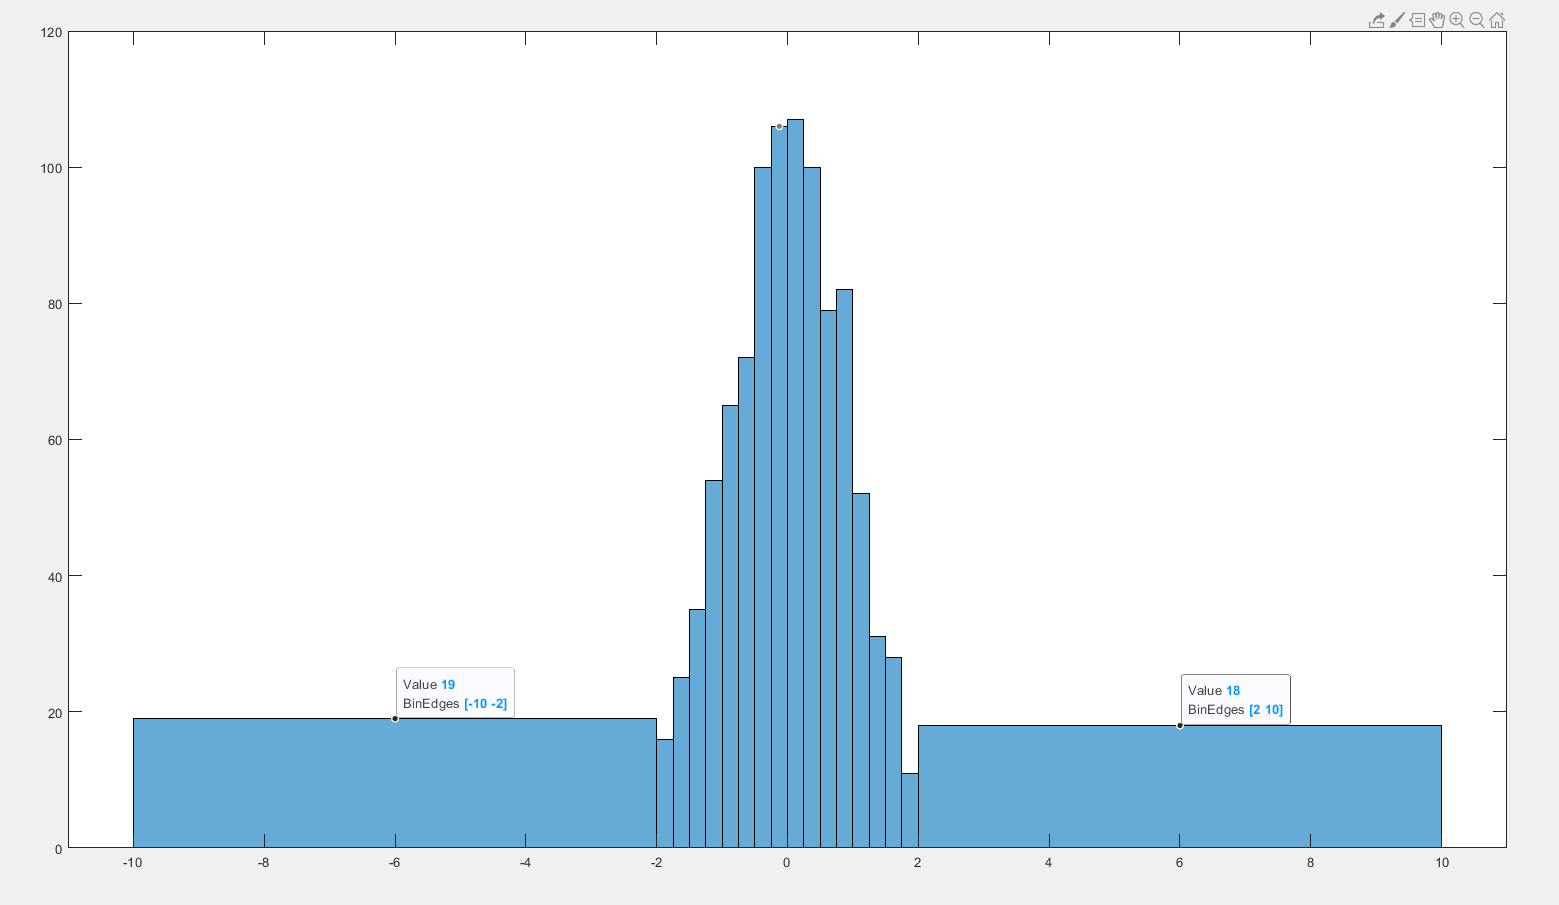The image size is (1559, 905).
Task: Click the bar of height 82 right of peak
Action: coord(845,500)
